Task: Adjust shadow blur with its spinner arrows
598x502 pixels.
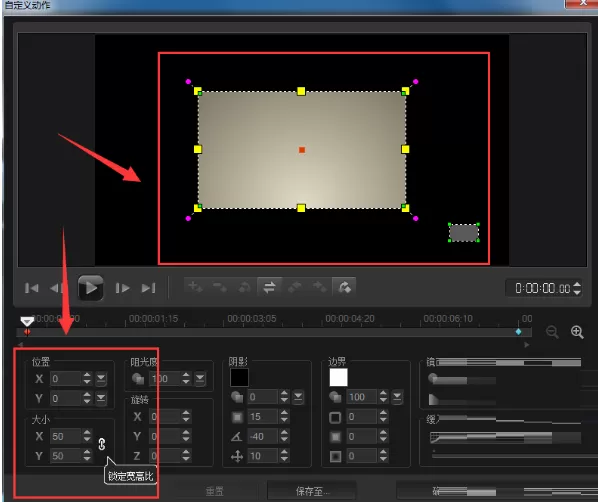Action: 284,417
